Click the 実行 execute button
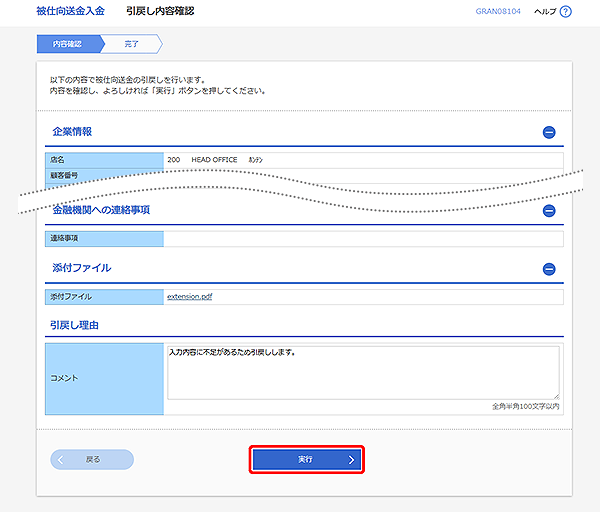Viewport: 600px width, 512px height. (x=307, y=459)
